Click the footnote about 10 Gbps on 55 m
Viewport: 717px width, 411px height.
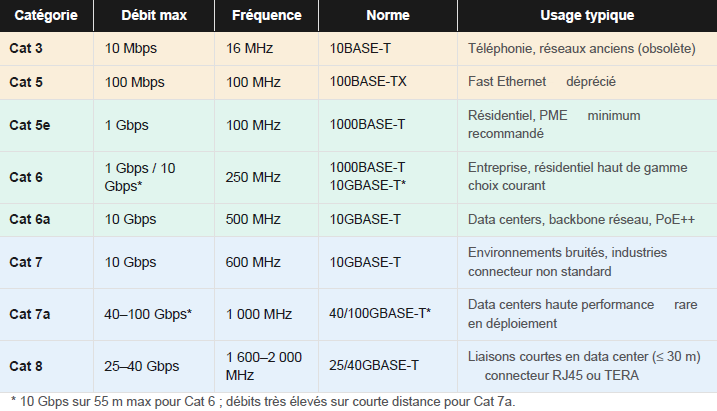(264, 401)
